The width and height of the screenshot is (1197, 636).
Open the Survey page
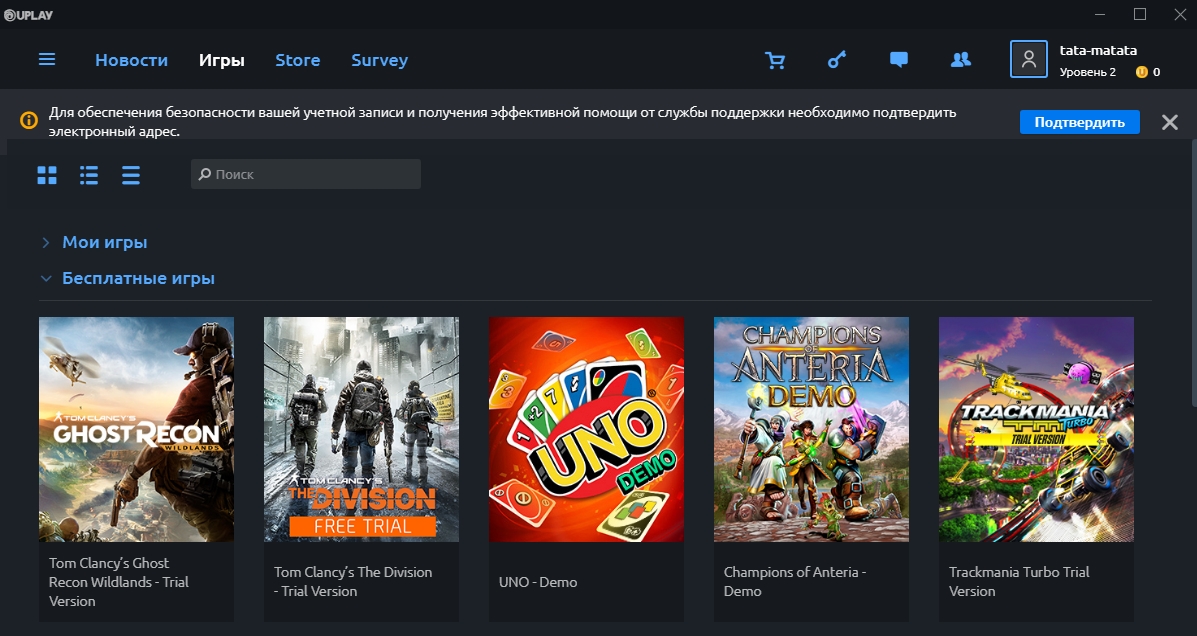point(379,60)
